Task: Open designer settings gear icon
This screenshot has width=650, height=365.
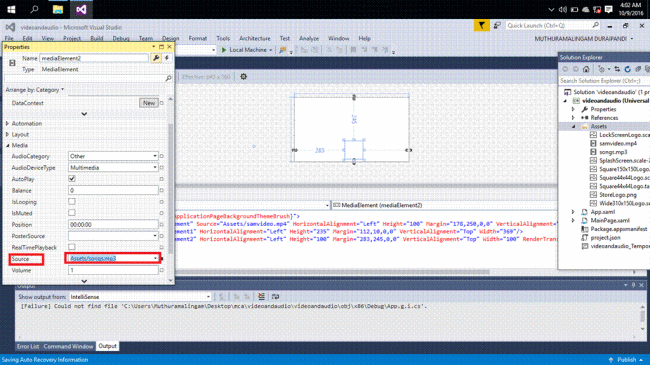Action: point(243,76)
